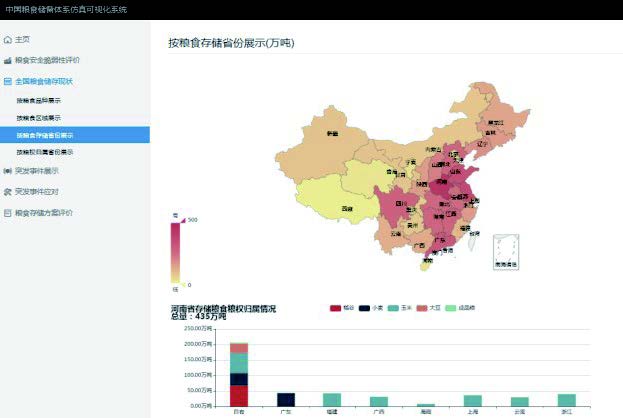Viewport: 623px width, 418px height.
Task: Click the home icon beside 主页
Action: point(9,40)
